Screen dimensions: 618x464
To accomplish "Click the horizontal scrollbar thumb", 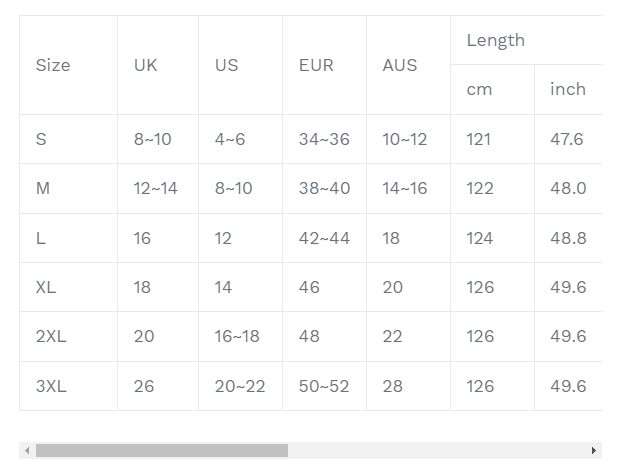I will coord(162,450).
